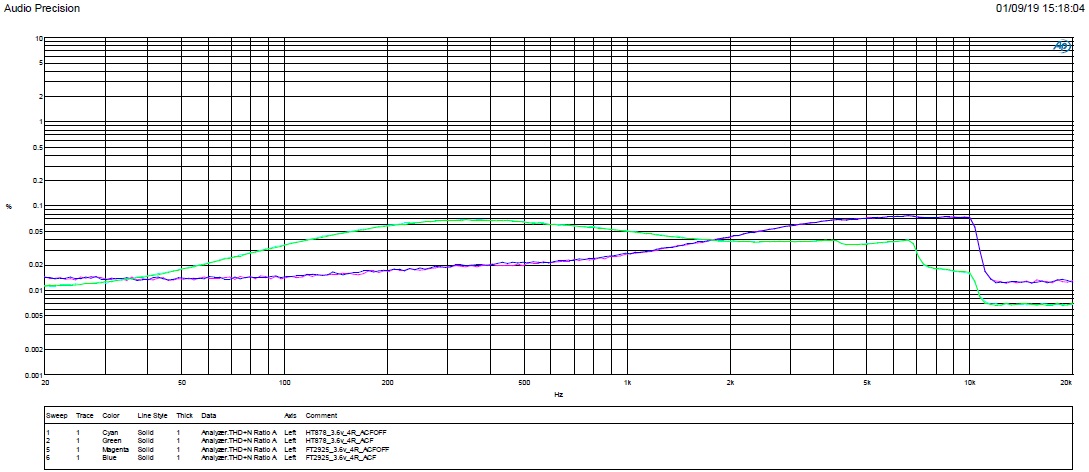Click the Color column header

click(110, 415)
